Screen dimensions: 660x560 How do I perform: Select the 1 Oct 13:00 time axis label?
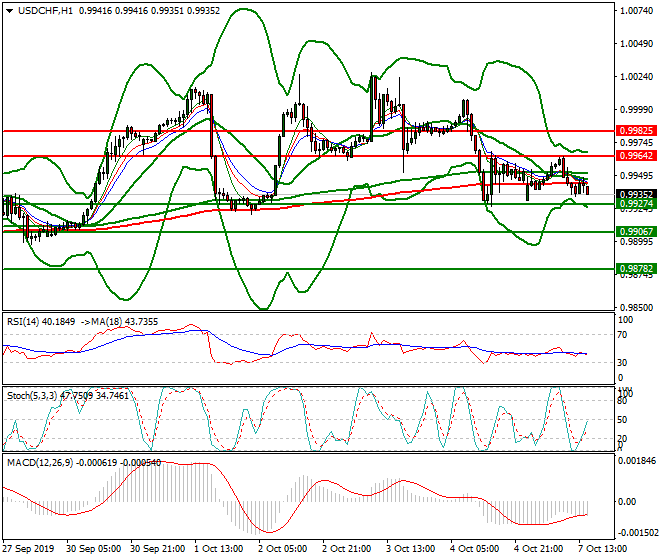click(218, 549)
